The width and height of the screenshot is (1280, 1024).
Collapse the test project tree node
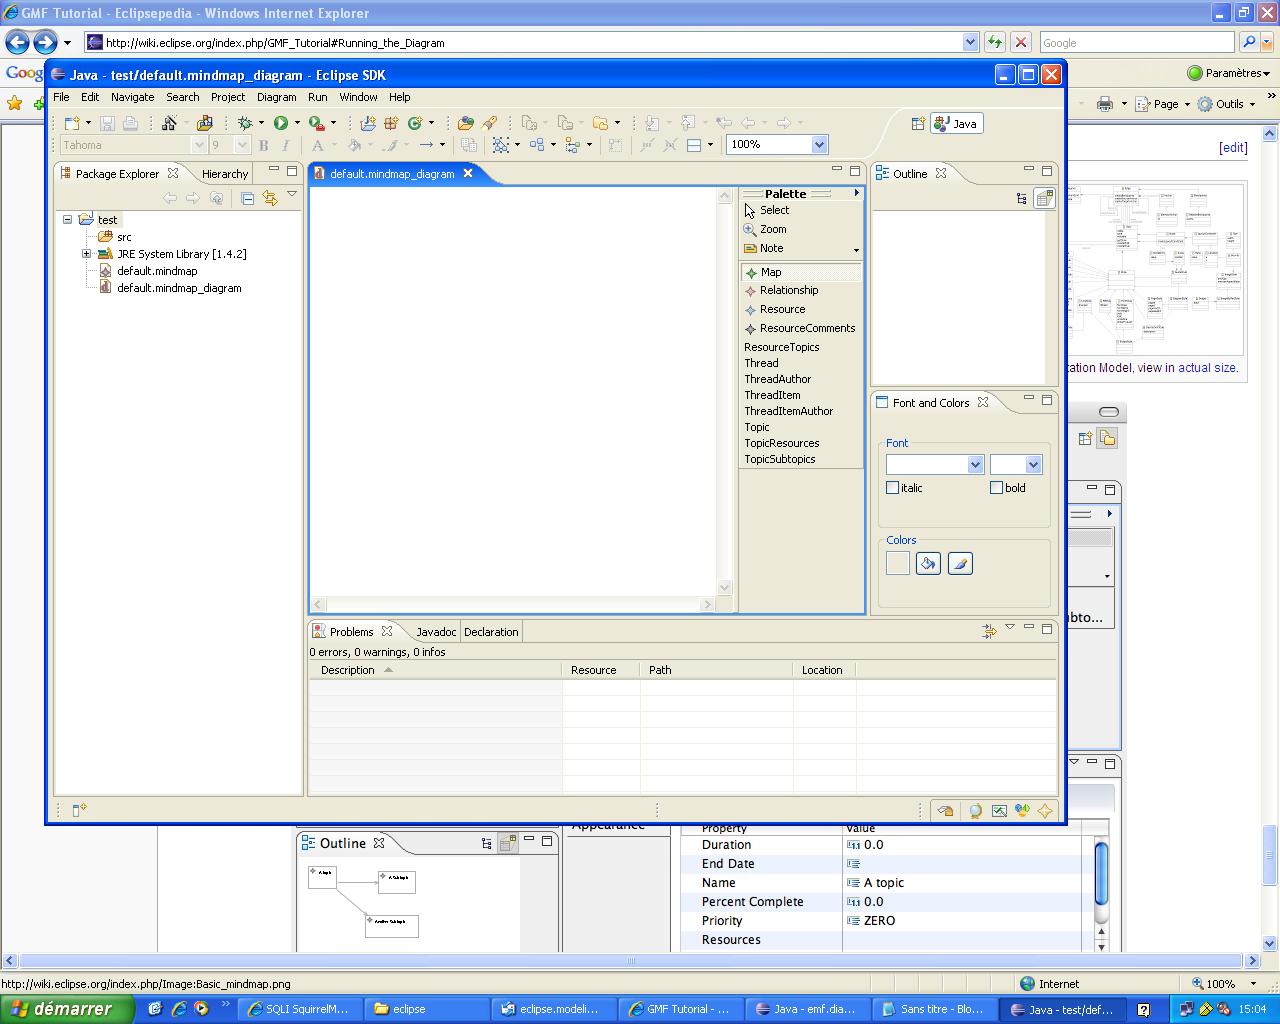click(67, 220)
